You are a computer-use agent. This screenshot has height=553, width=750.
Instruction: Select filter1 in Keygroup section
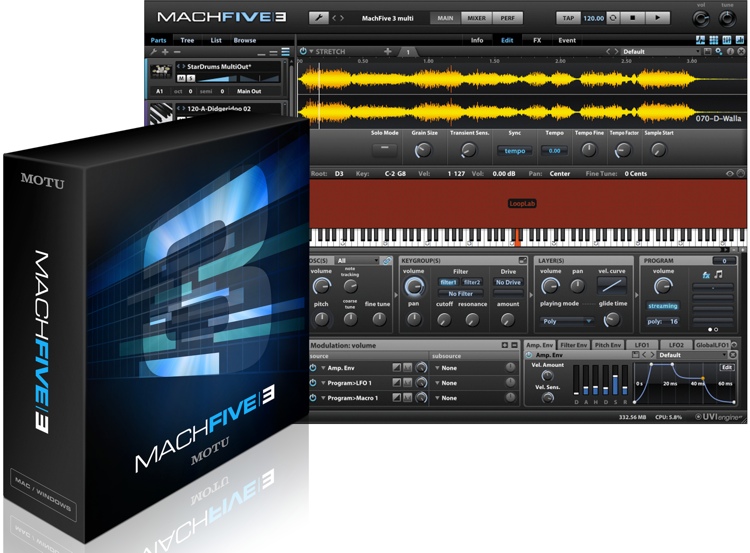point(448,282)
